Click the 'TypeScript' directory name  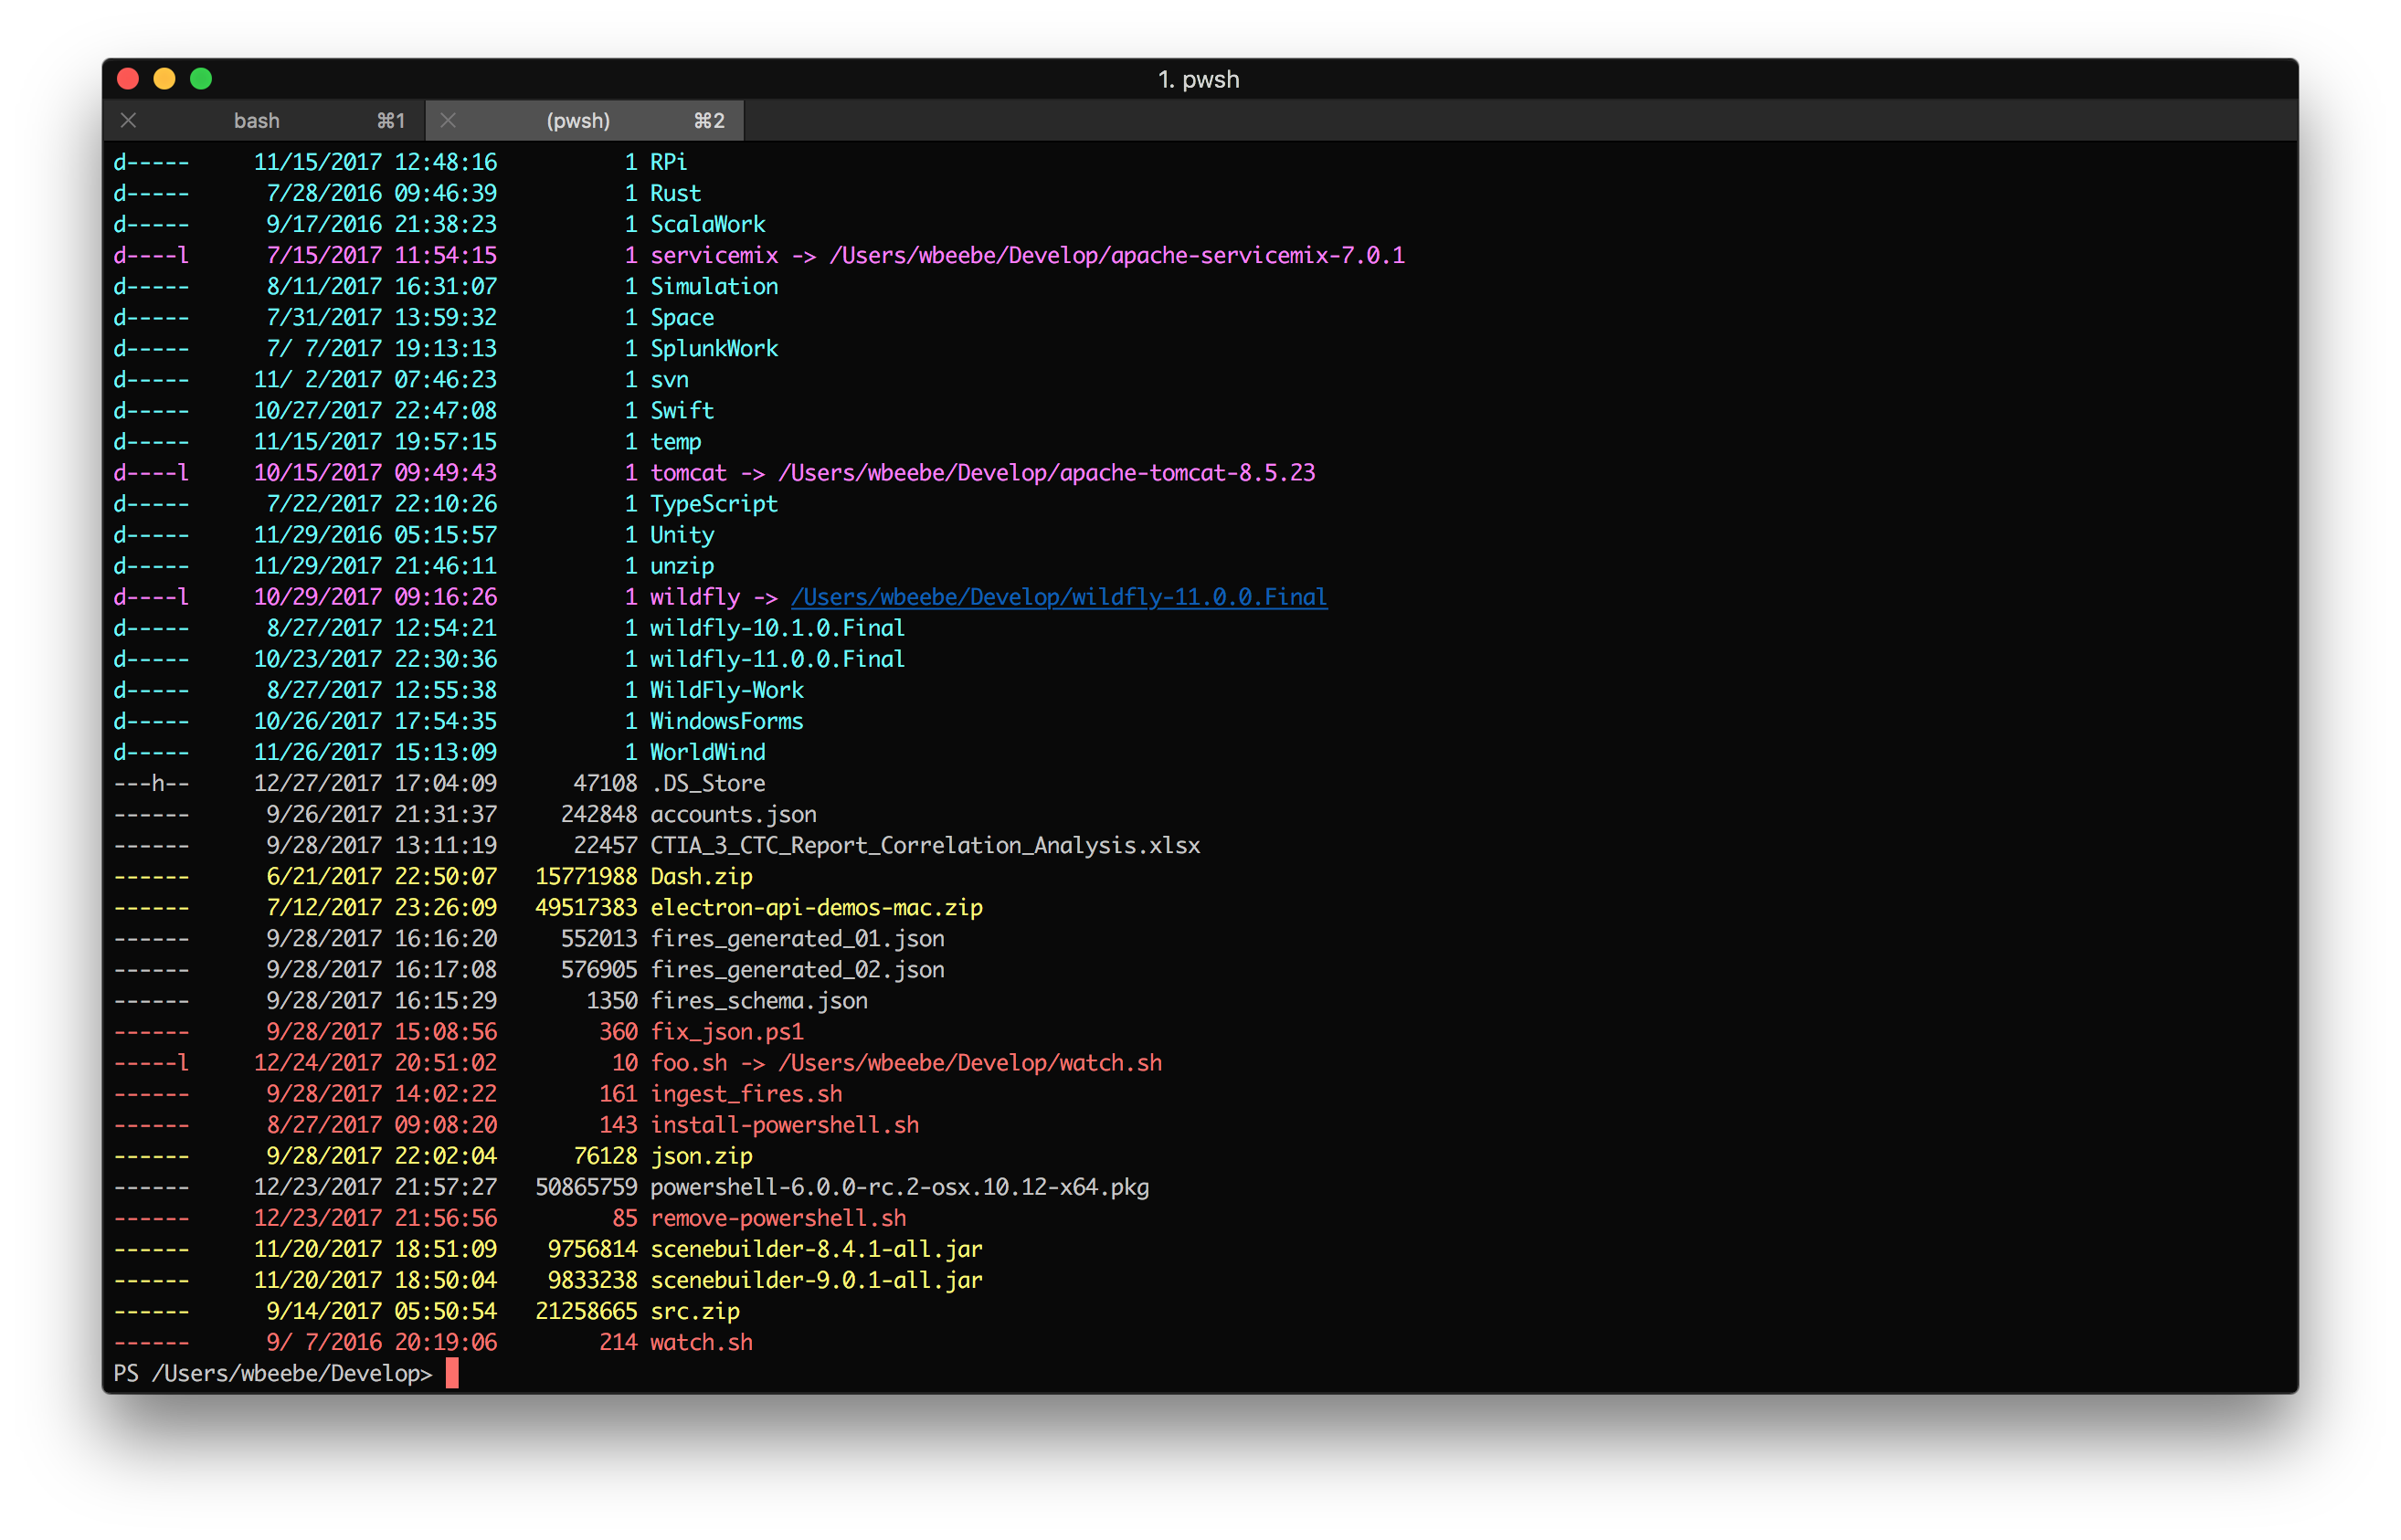coord(714,503)
